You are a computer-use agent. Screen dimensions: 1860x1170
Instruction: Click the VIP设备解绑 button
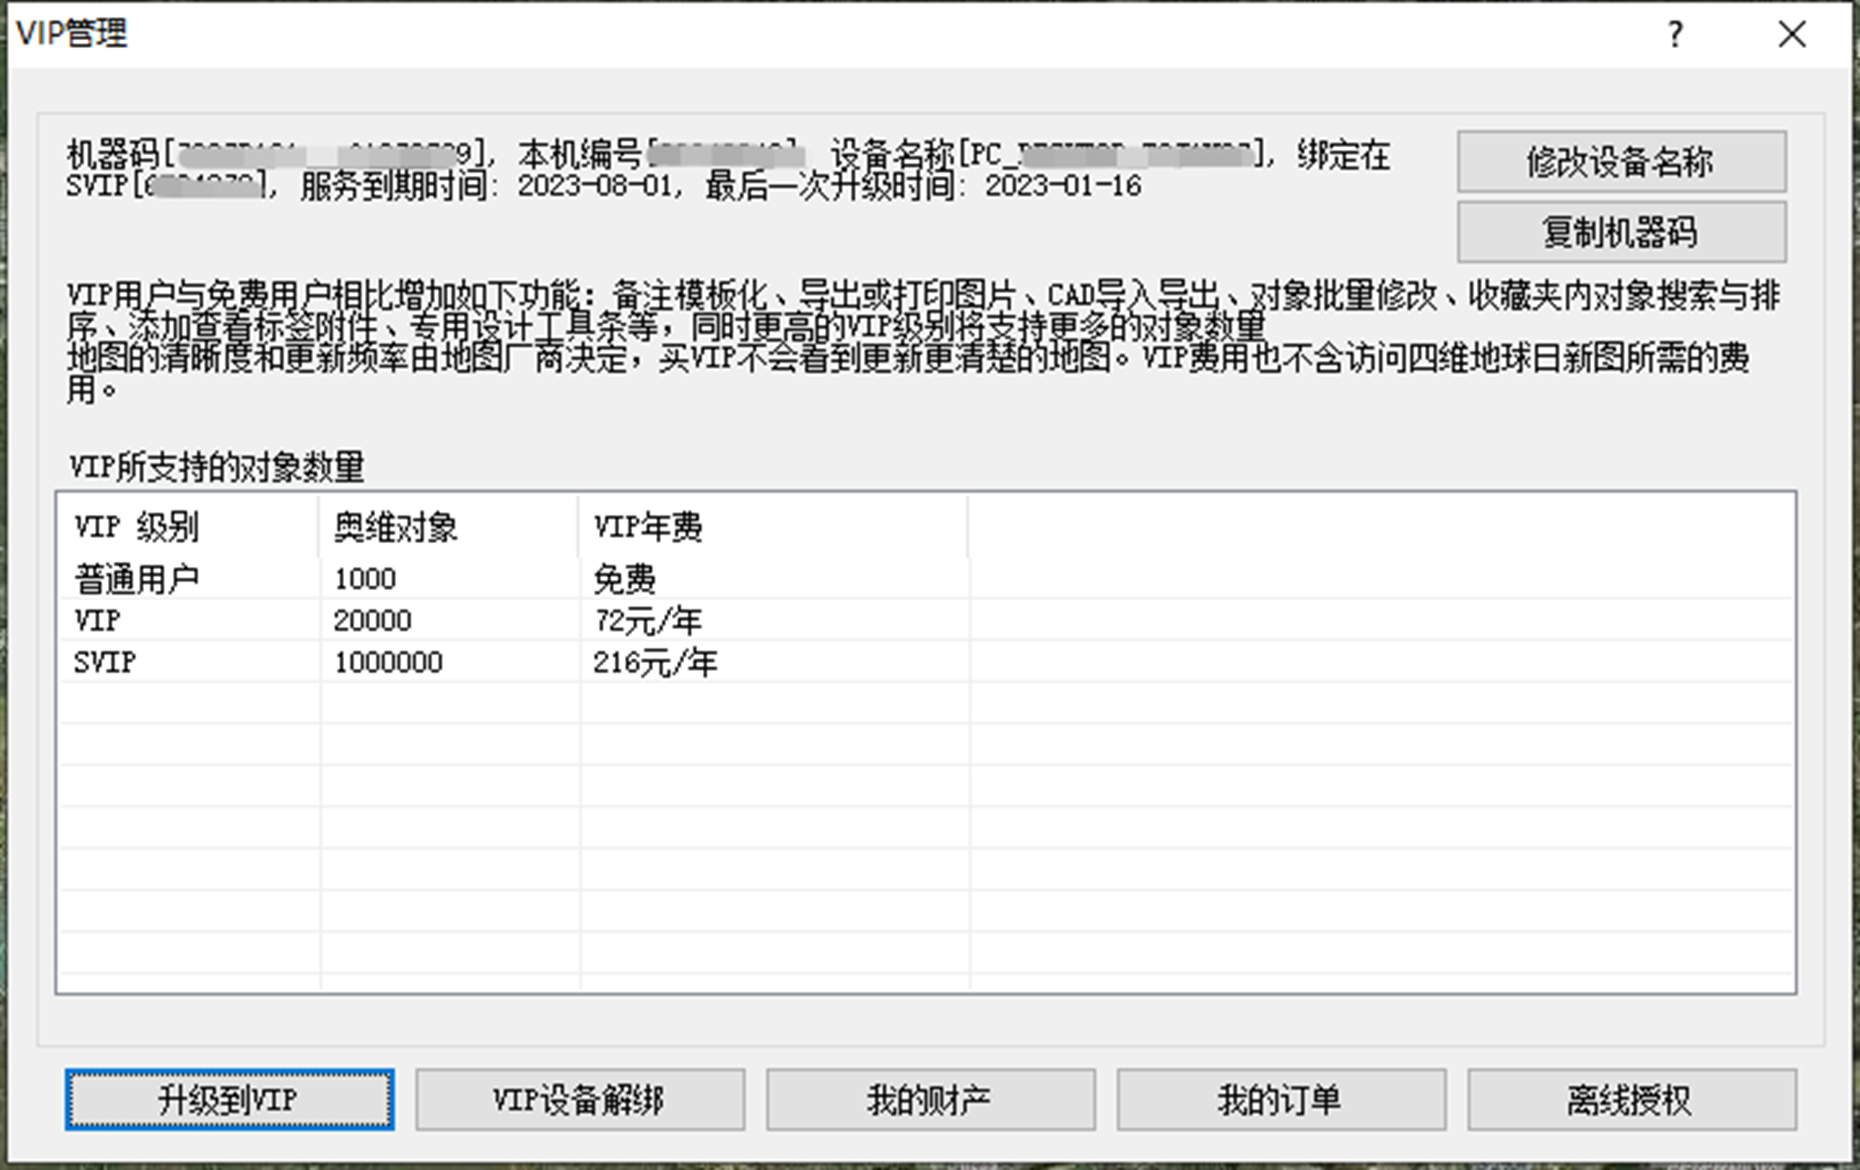click(579, 1099)
